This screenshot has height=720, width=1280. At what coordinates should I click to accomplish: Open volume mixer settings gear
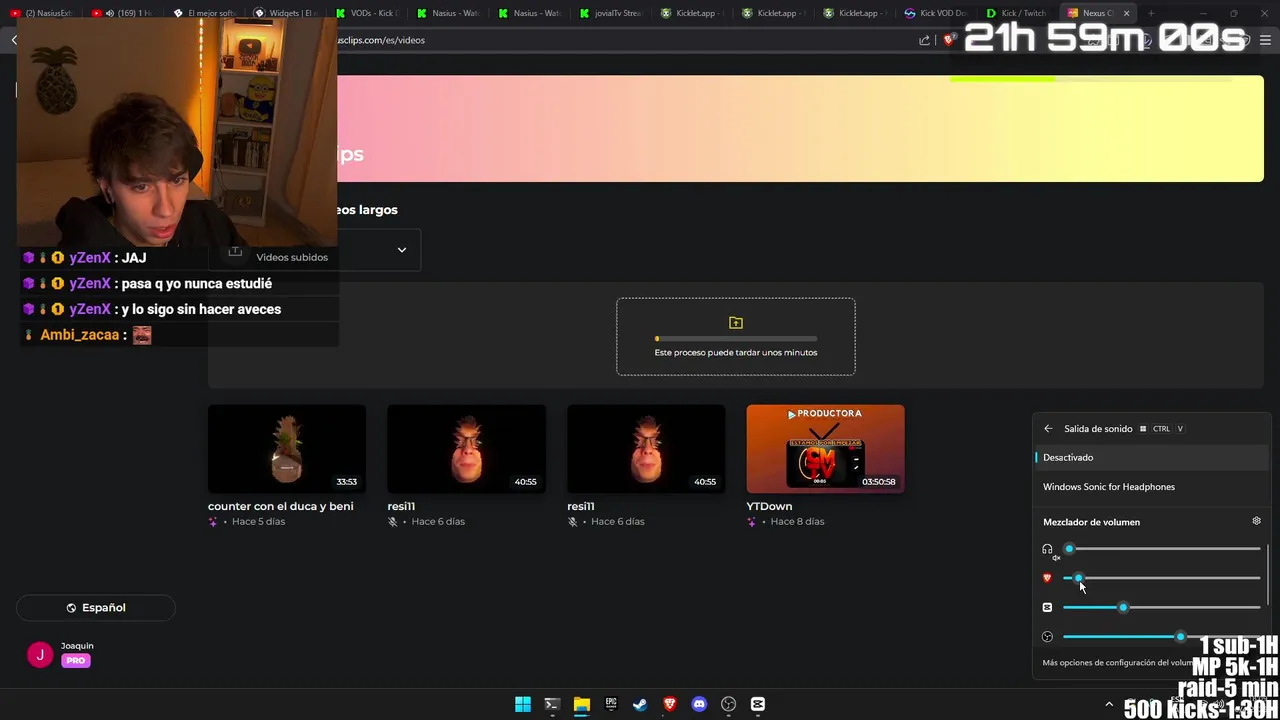[1257, 521]
